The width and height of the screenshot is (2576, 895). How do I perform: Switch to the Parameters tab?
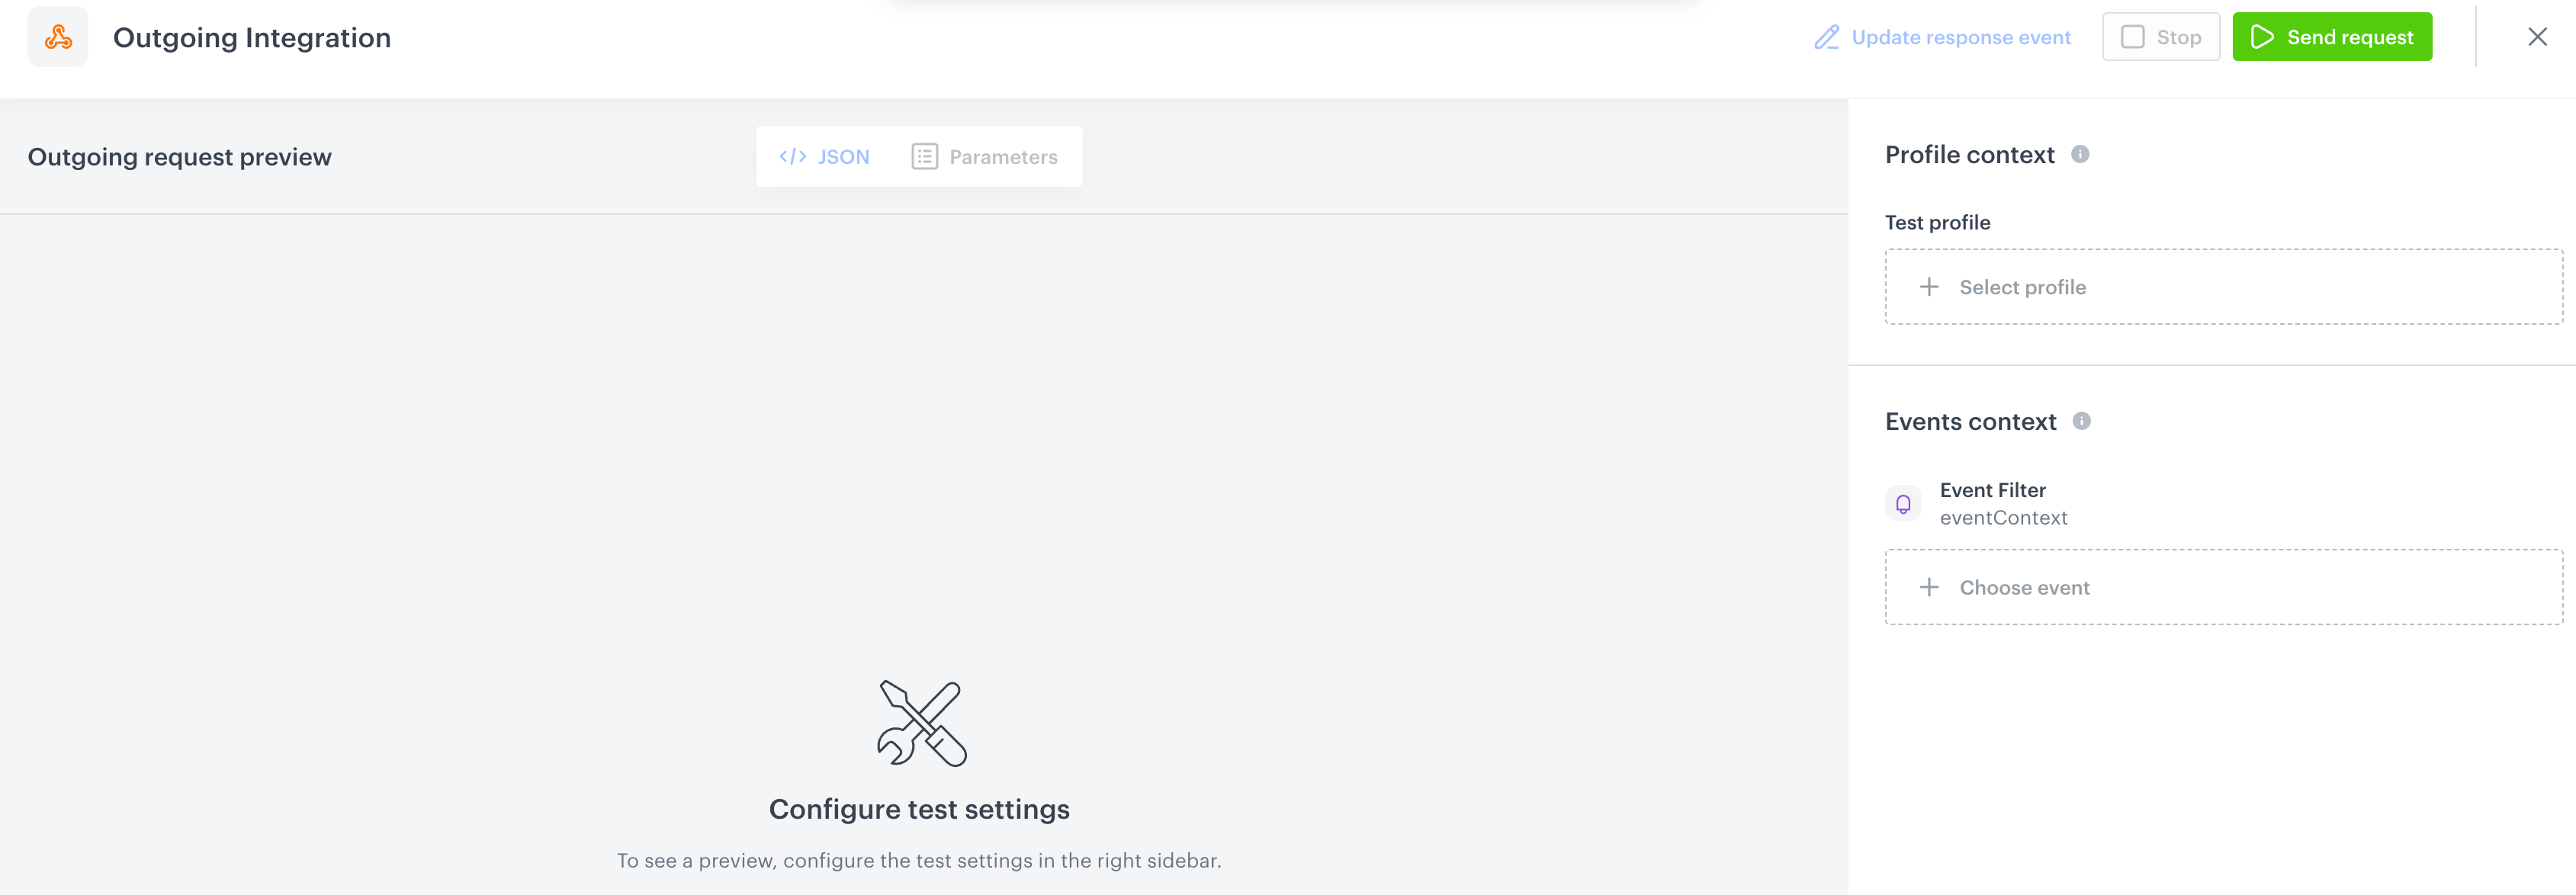click(986, 156)
